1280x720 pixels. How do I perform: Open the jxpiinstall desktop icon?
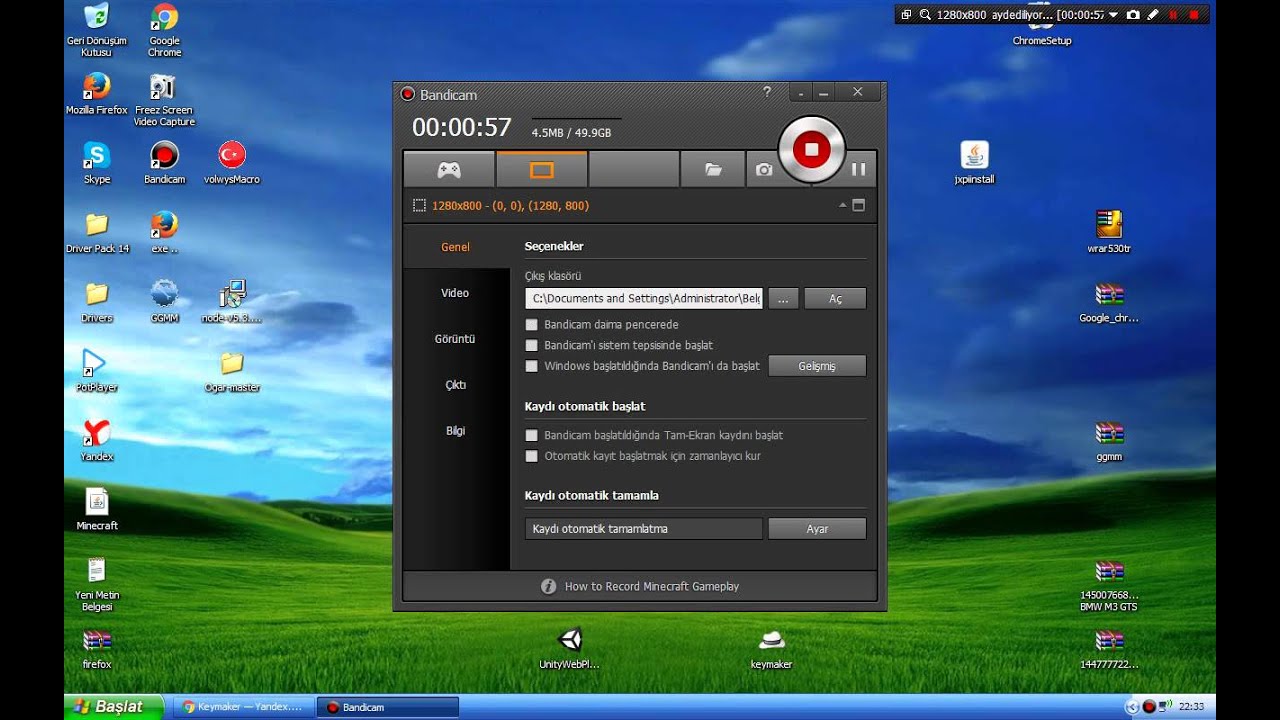click(x=975, y=163)
